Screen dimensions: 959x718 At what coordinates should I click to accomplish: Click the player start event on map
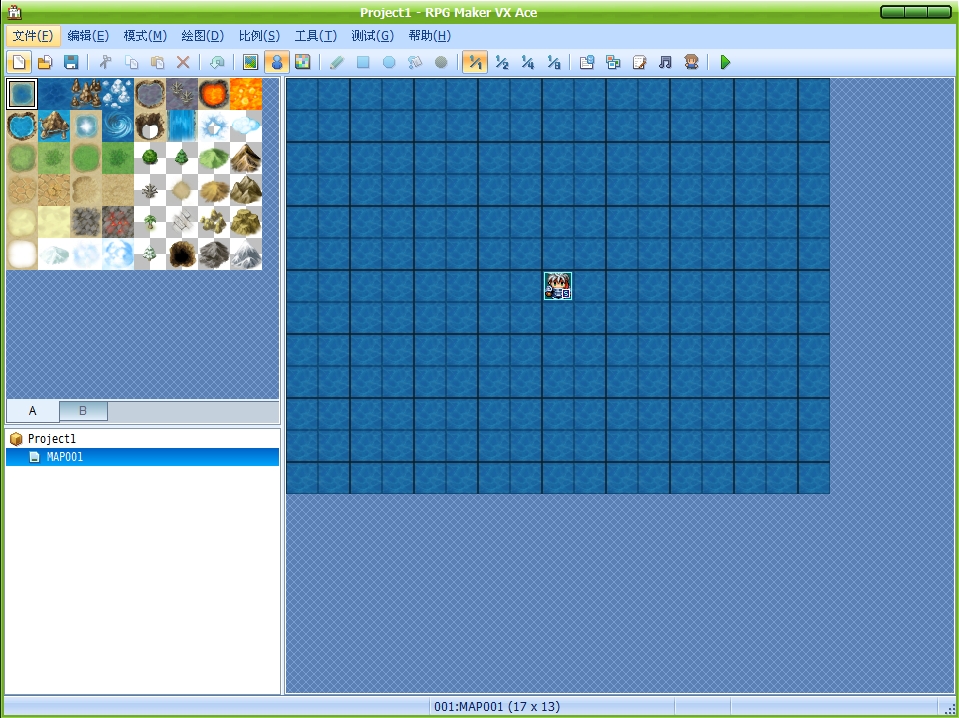point(558,286)
